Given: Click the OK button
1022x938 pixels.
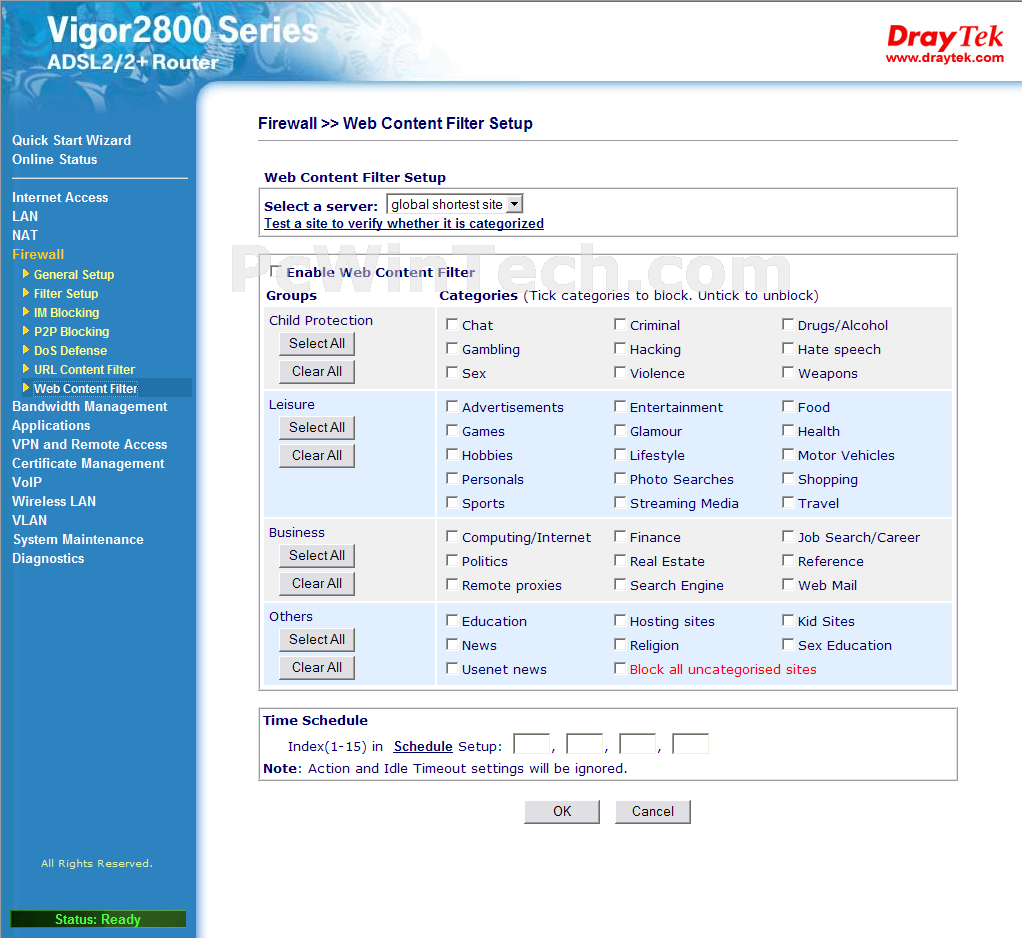Looking at the screenshot, I should (562, 812).
